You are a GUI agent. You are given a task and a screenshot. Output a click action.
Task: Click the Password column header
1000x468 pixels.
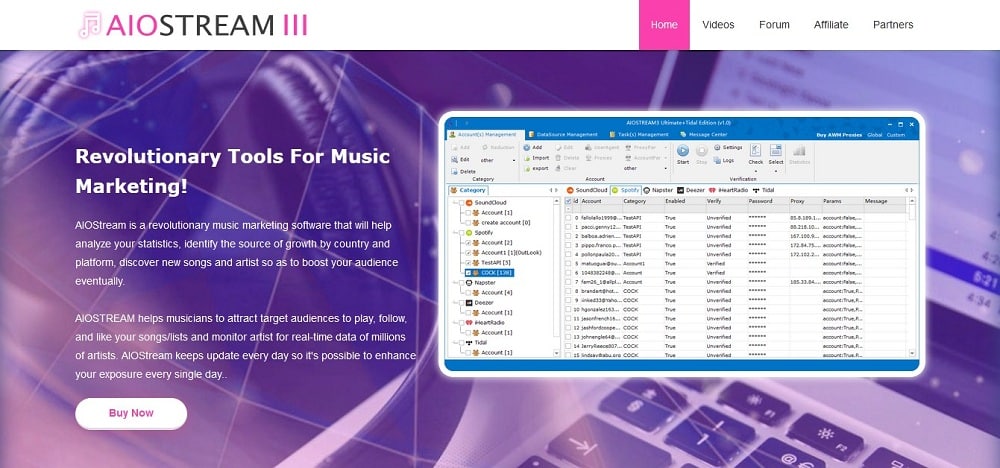click(x=768, y=201)
